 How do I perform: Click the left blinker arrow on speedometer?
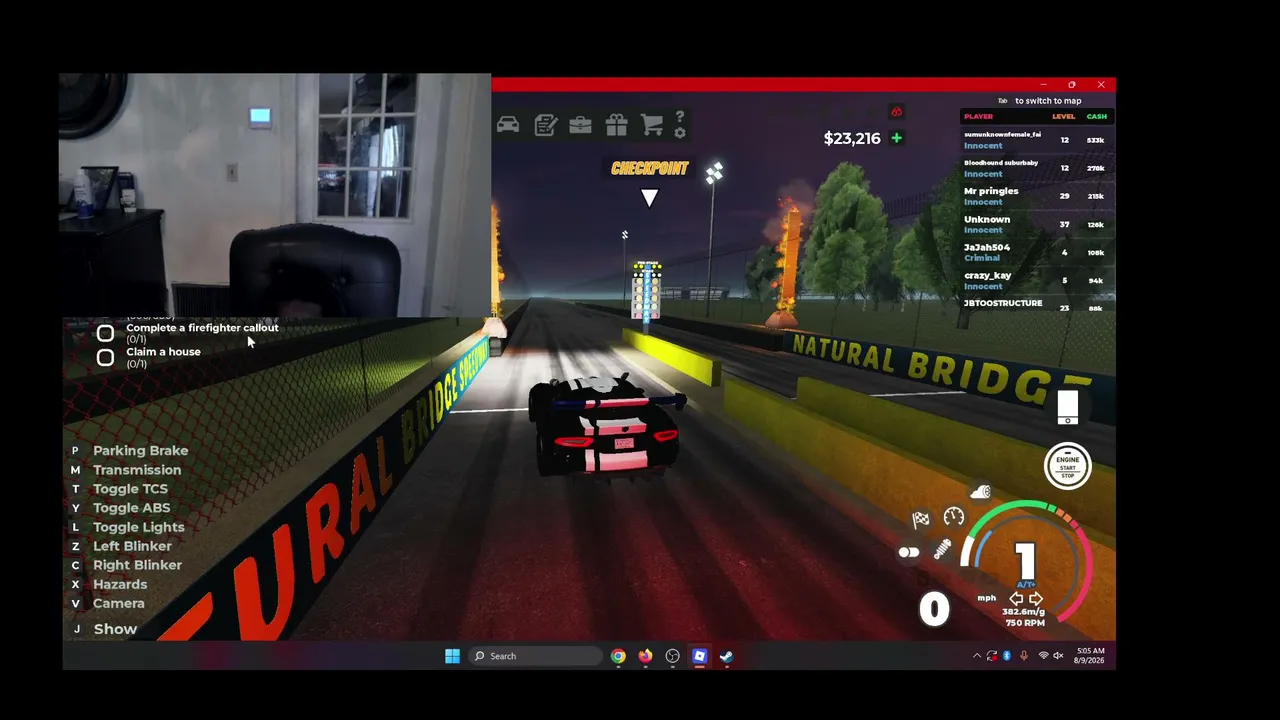point(1016,598)
